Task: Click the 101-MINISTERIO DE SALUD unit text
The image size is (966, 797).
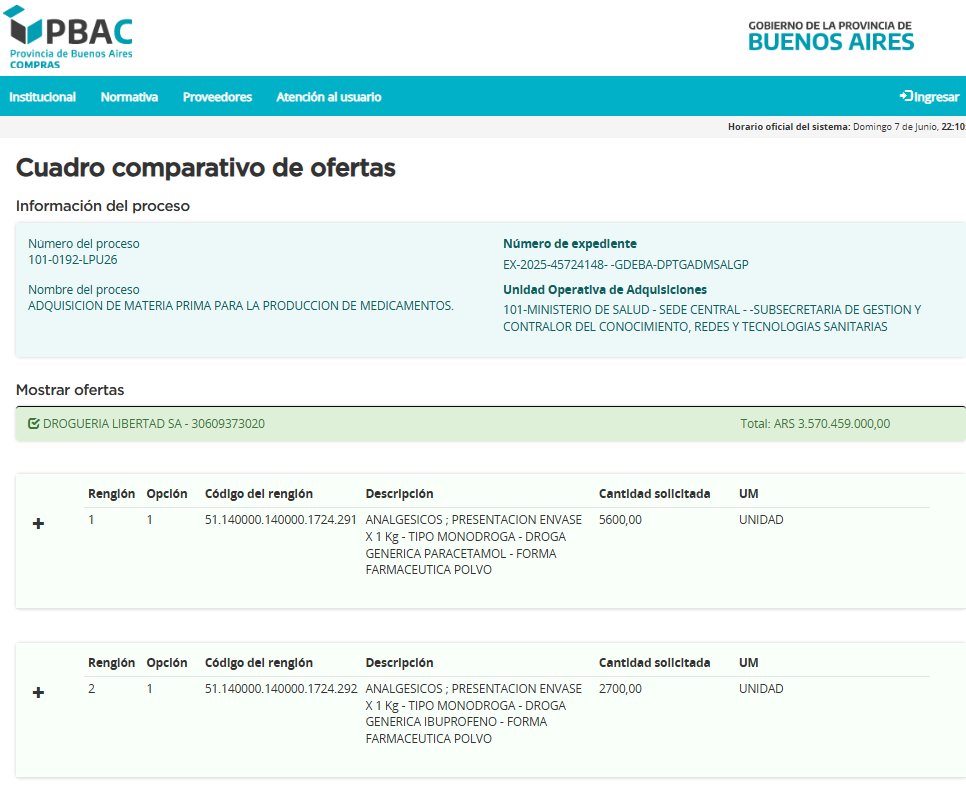Action: coord(712,318)
